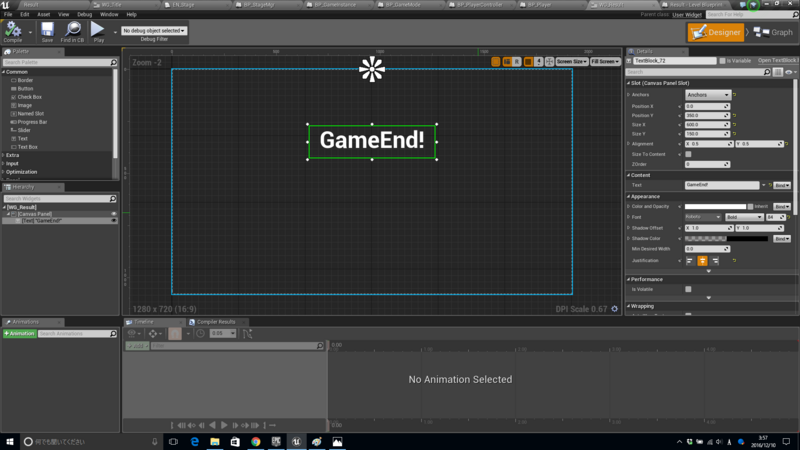Select Slider widget in Palette

pos(24,130)
